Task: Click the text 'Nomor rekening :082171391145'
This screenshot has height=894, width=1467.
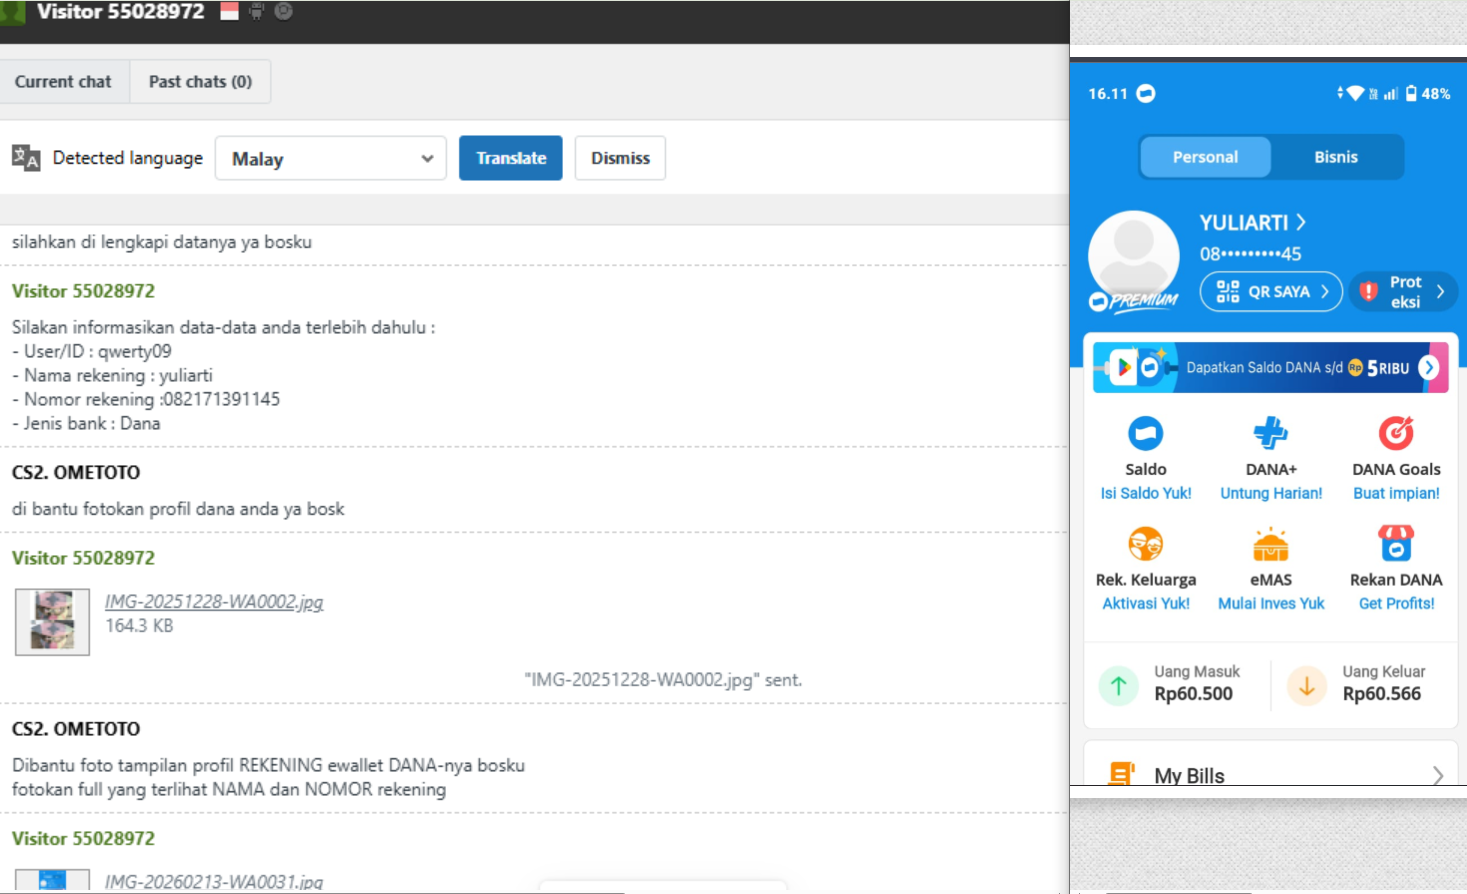Action: [x=146, y=399]
